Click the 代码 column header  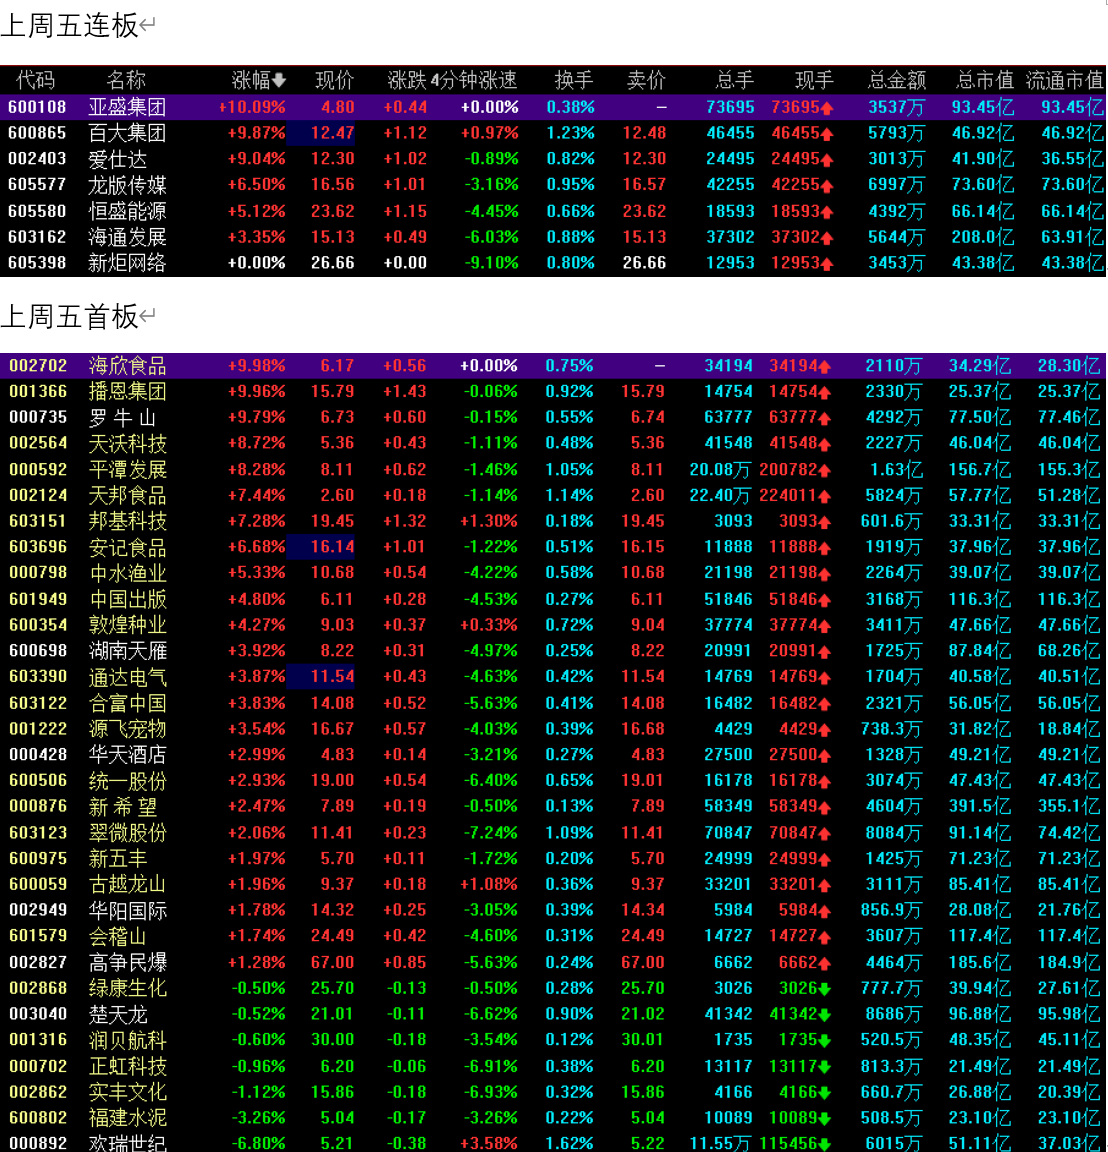(x=35, y=80)
